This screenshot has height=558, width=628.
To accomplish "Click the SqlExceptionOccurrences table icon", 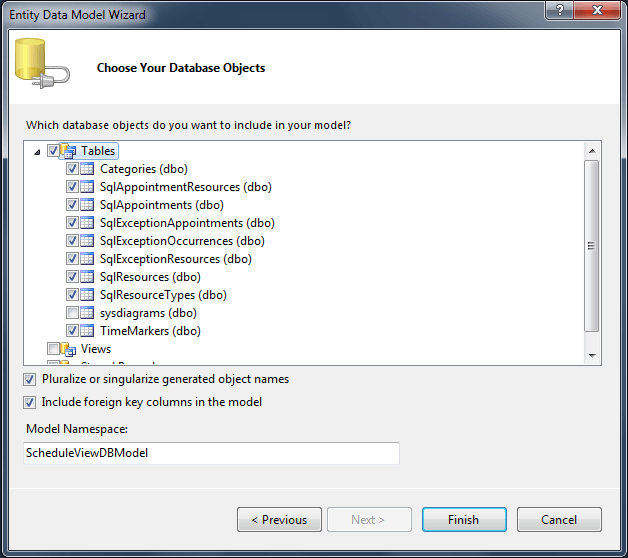I will pos(87,241).
